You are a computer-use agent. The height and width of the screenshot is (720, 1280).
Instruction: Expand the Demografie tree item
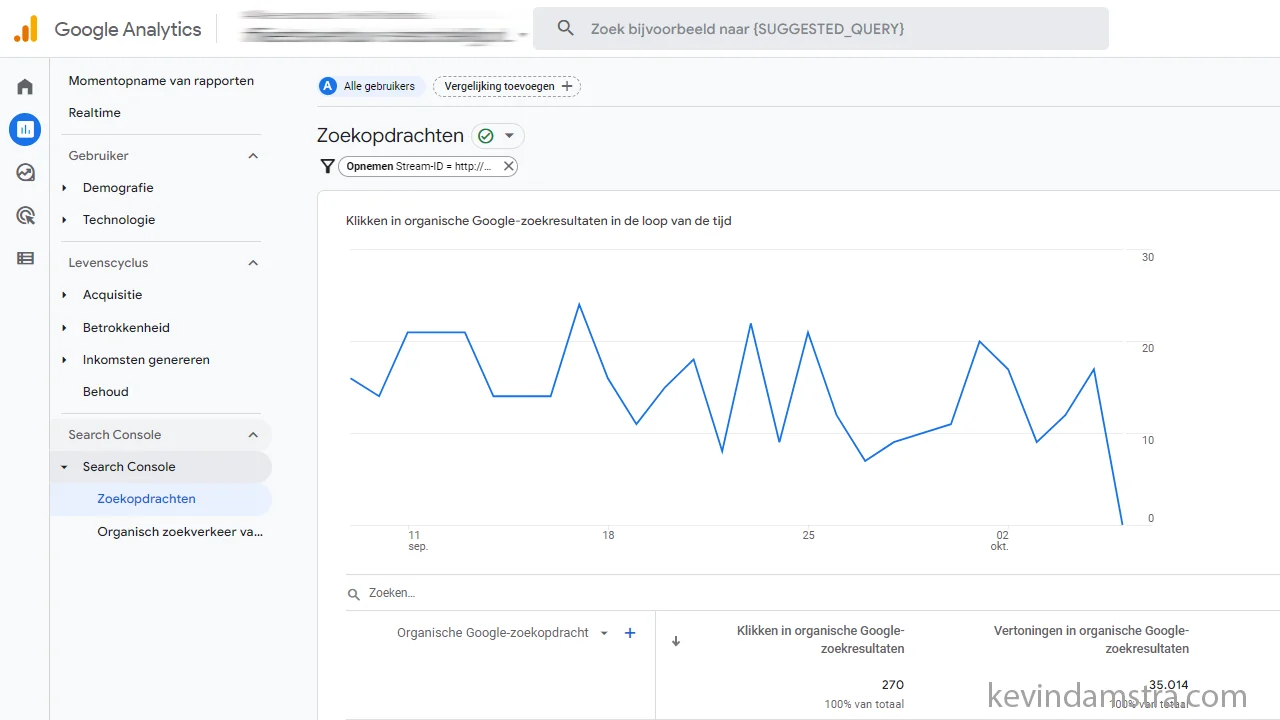[65, 188]
